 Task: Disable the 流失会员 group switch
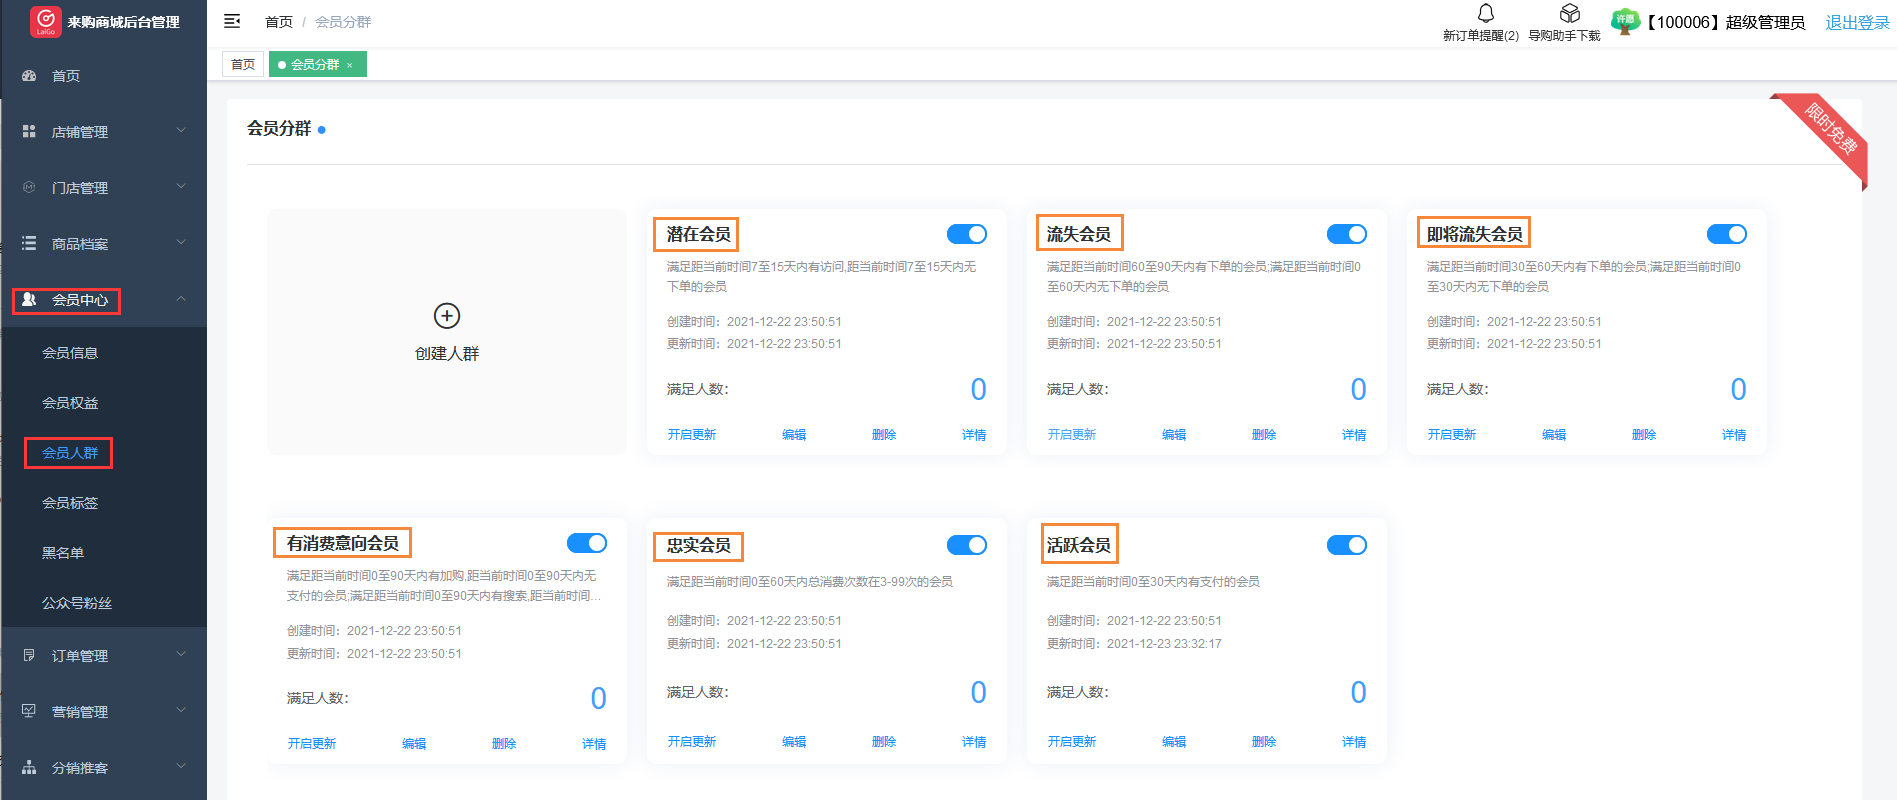[1346, 234]
